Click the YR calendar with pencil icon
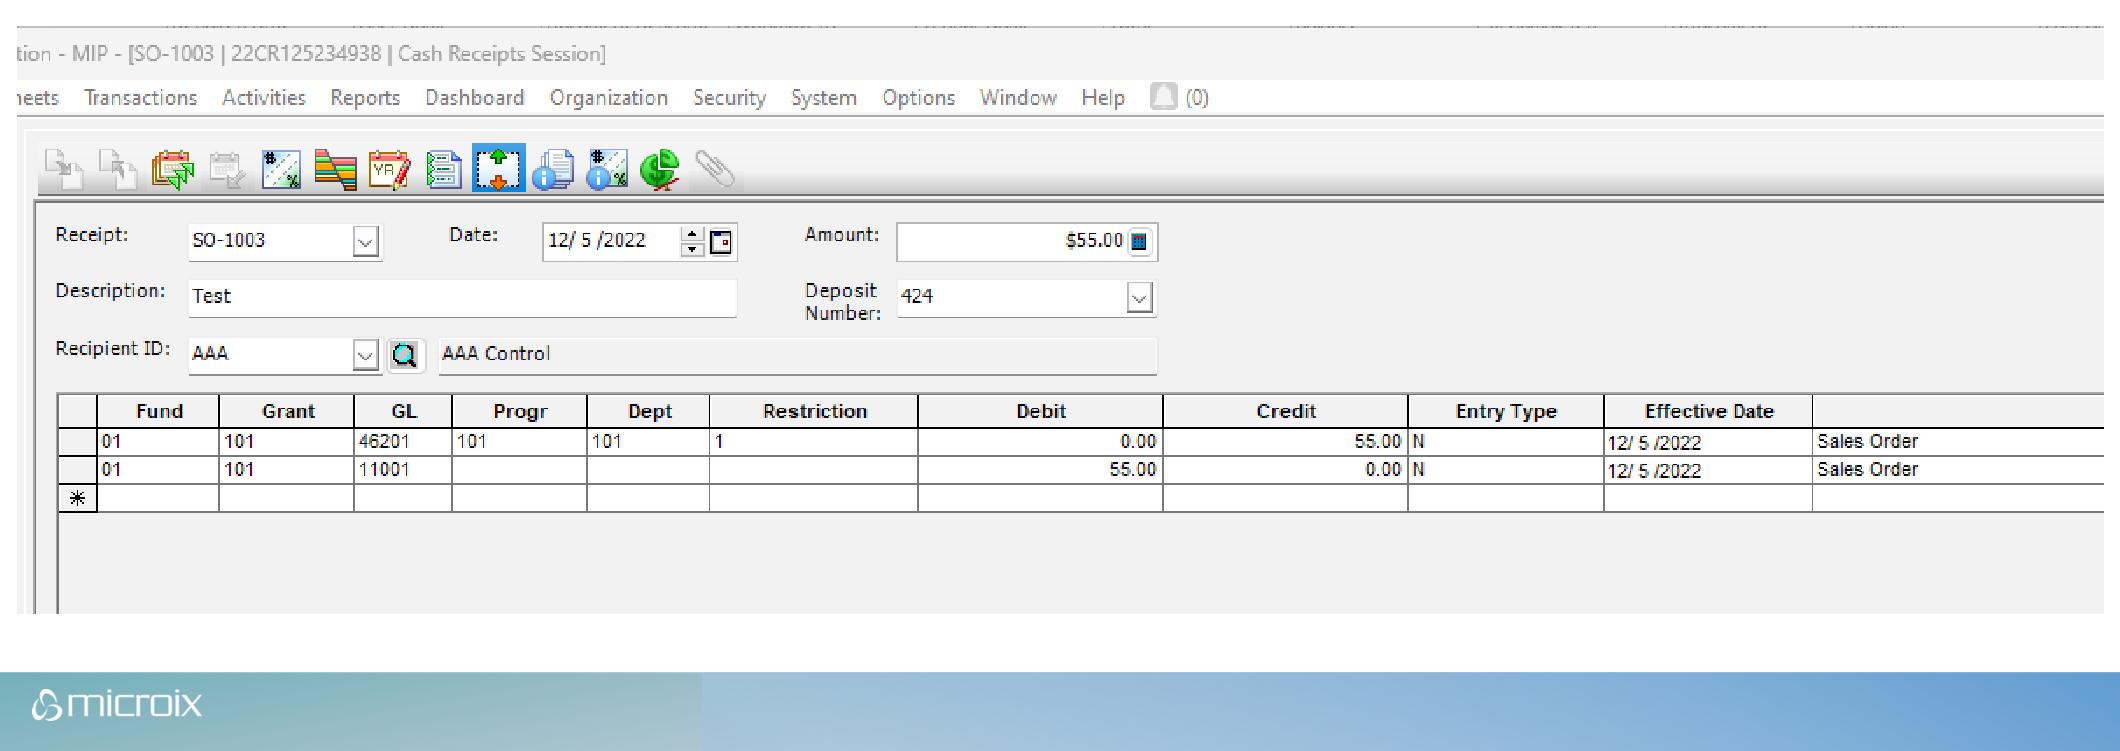Viewport: 2120px width, 751px height. pyautogui.click(x=389, y=170)
